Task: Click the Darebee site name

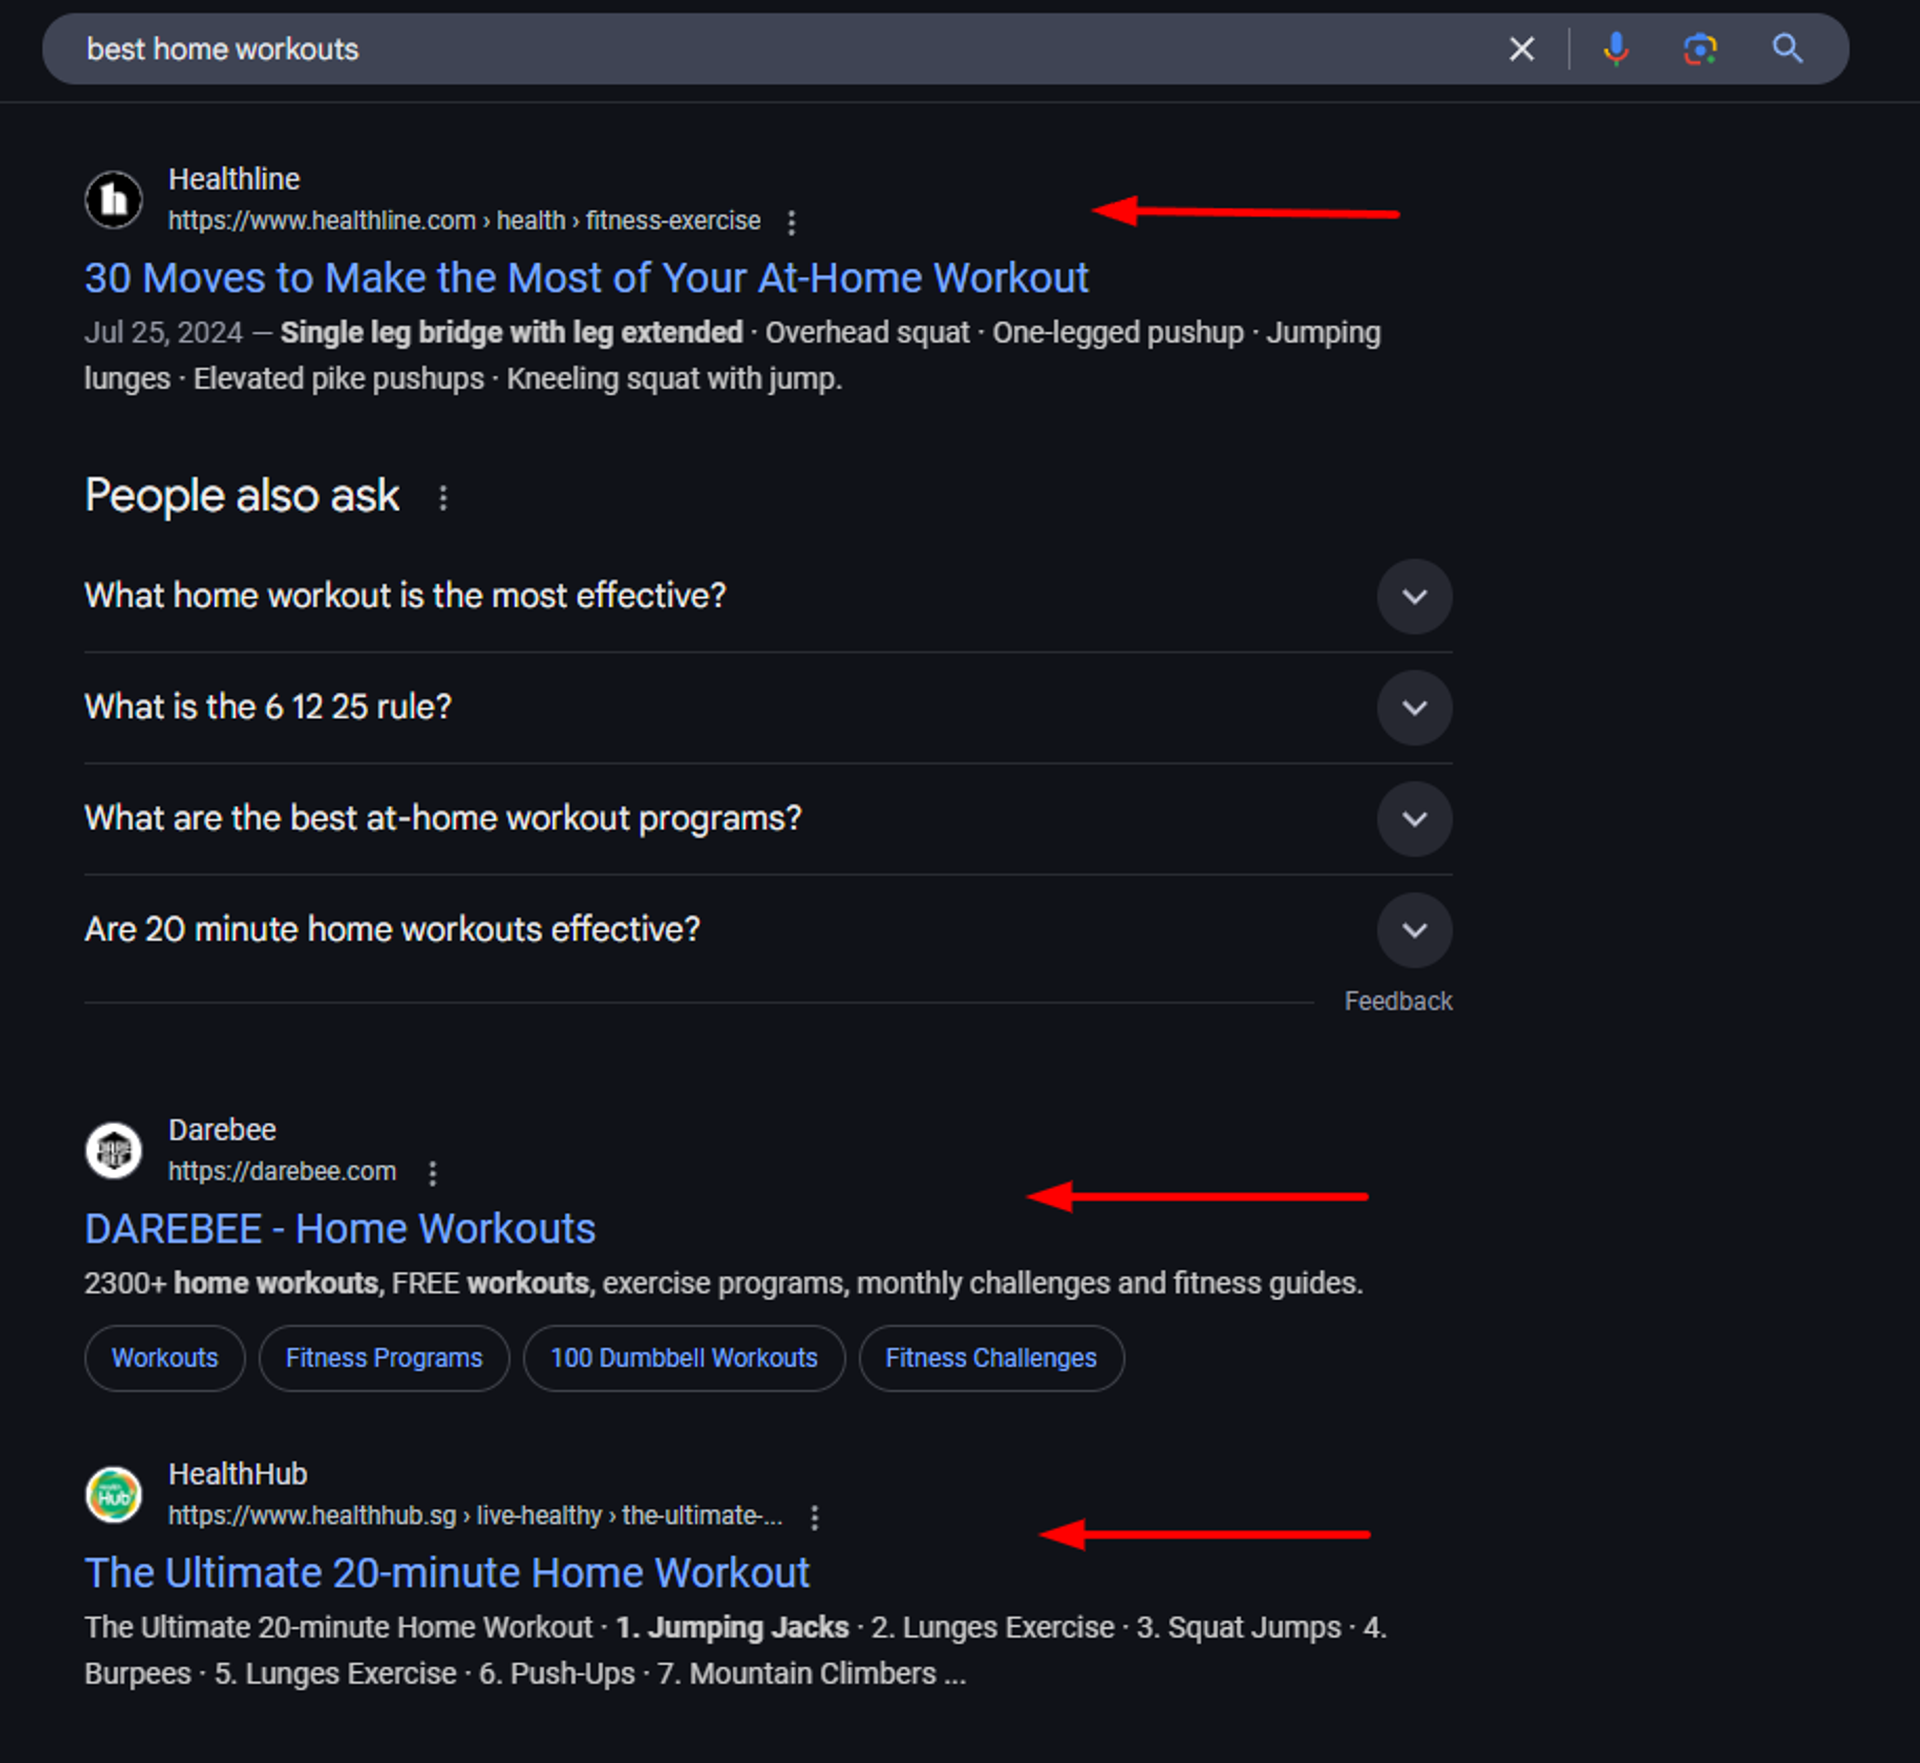Action: (x=222, y=1130)
